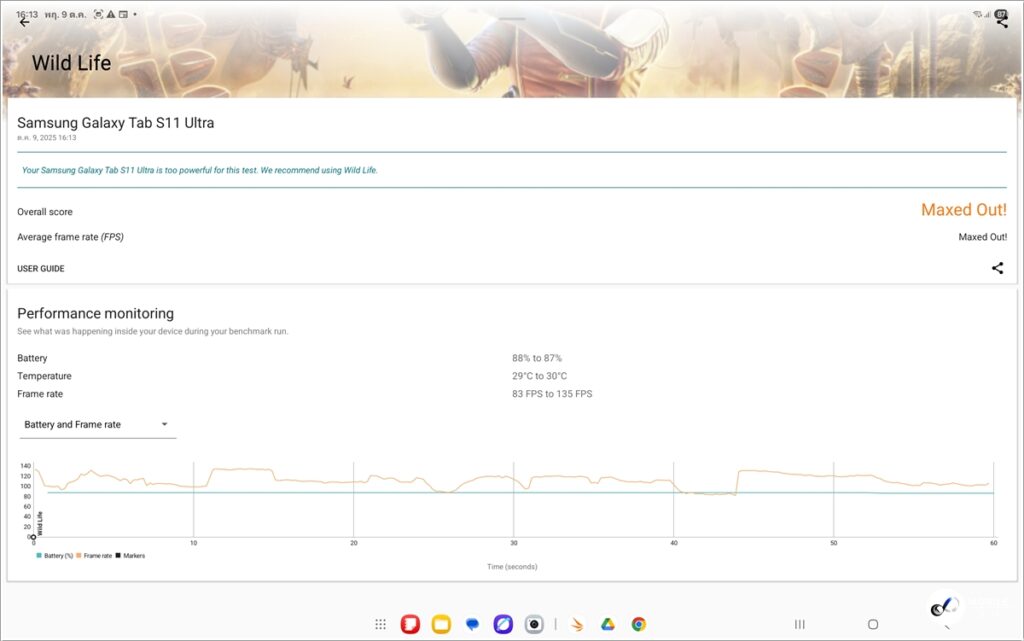The height and width of the screenshot is (641, 1024).
Task: Open the Camera app in taskbar
Action: 535,624
